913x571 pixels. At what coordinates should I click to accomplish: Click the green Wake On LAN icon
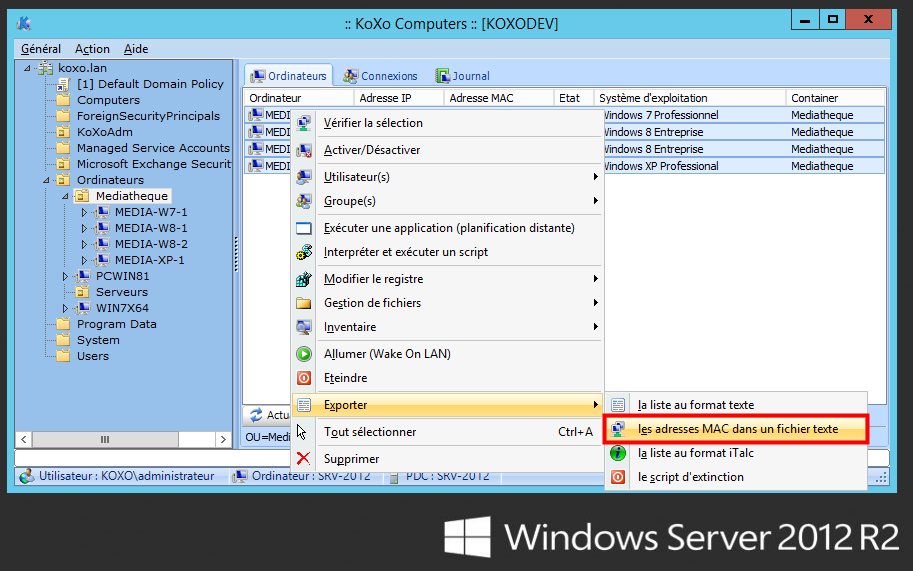point(303,354)
